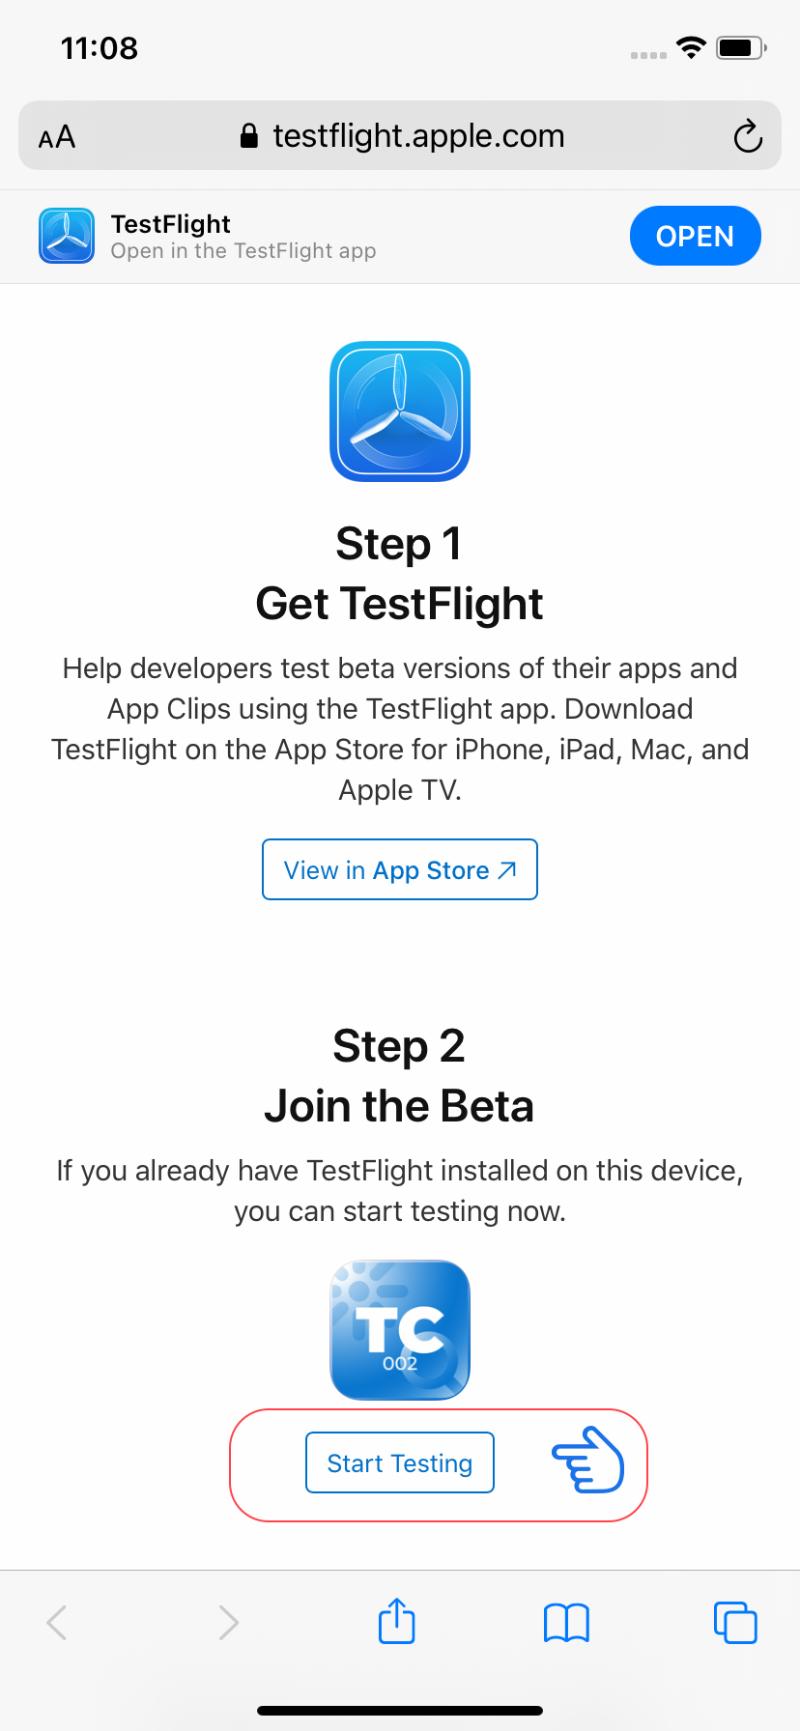This screenshot has height=1731, width=800.
Task: Tap the Share icon in bottom toolbar
Action: point(397,1622)
